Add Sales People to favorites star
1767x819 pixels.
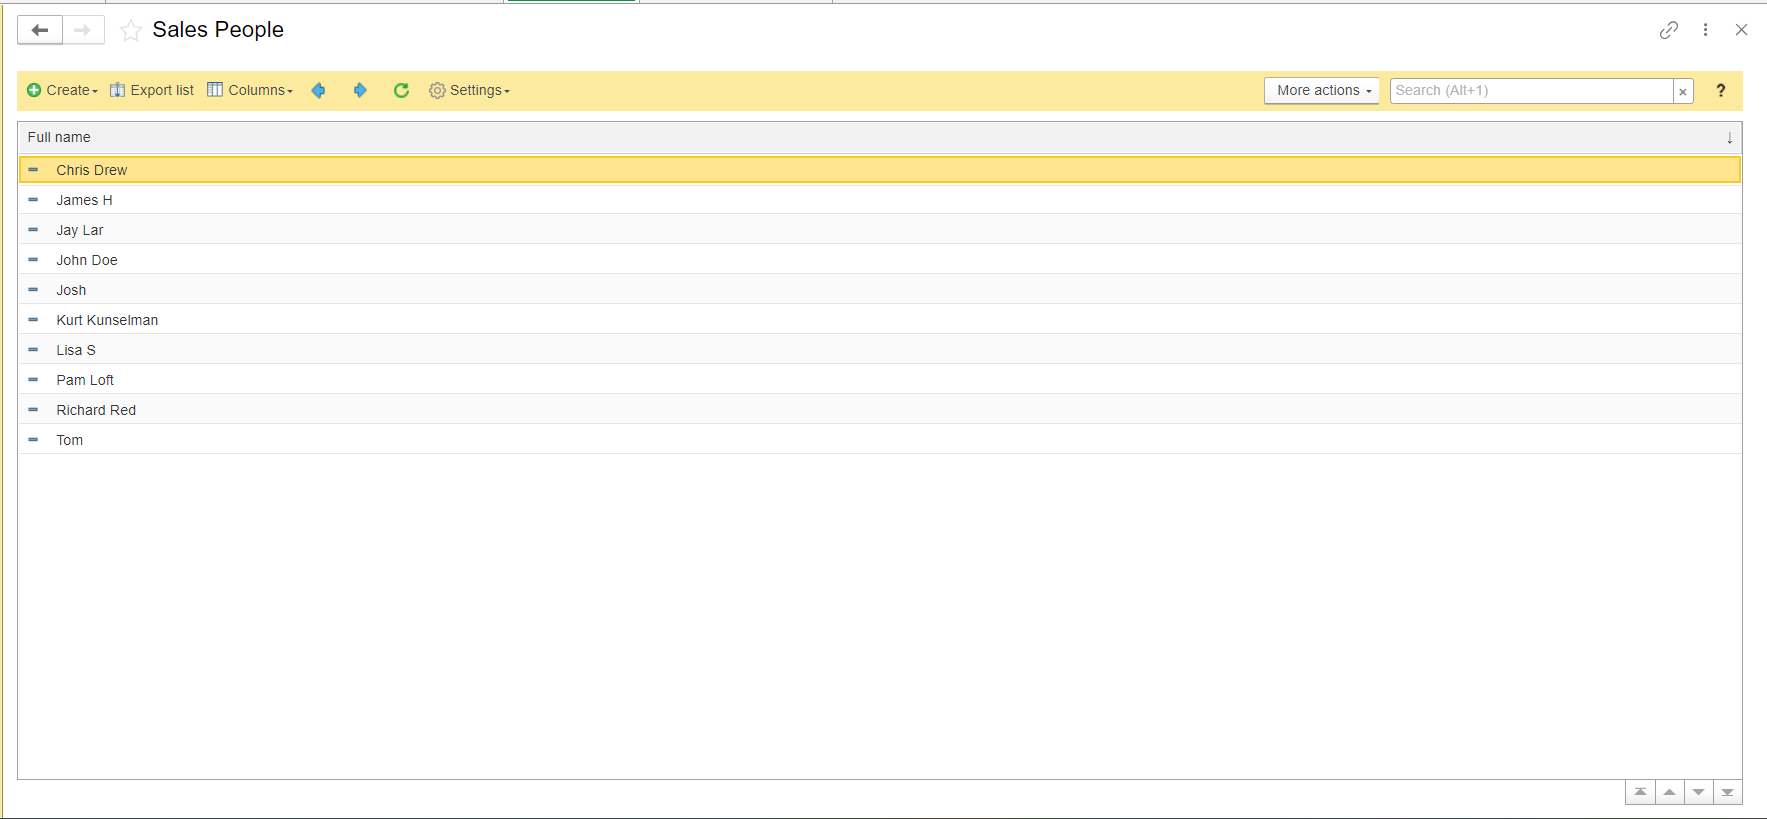[x=131, y=31]
